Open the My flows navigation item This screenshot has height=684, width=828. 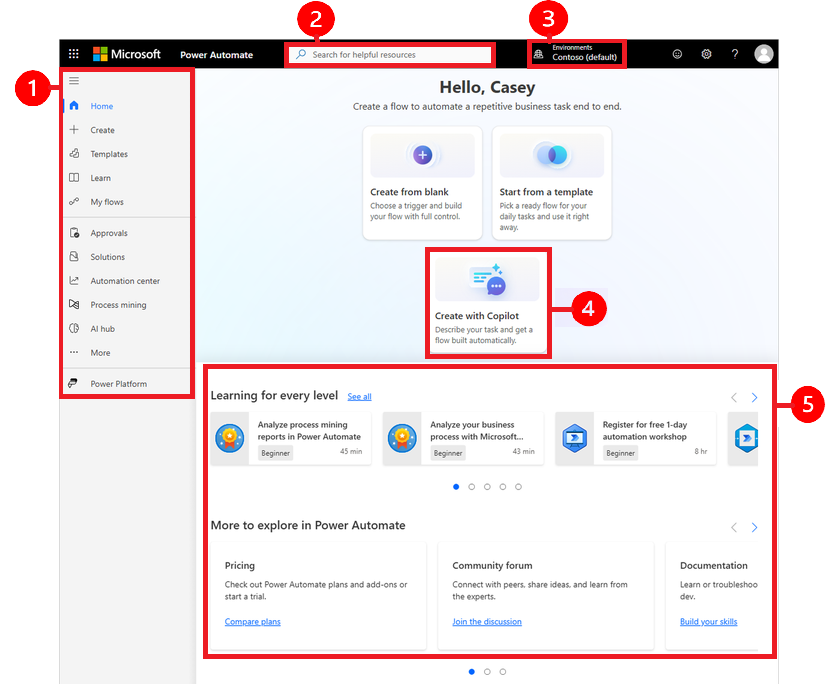pyautogui.click(x=126, y=202)
